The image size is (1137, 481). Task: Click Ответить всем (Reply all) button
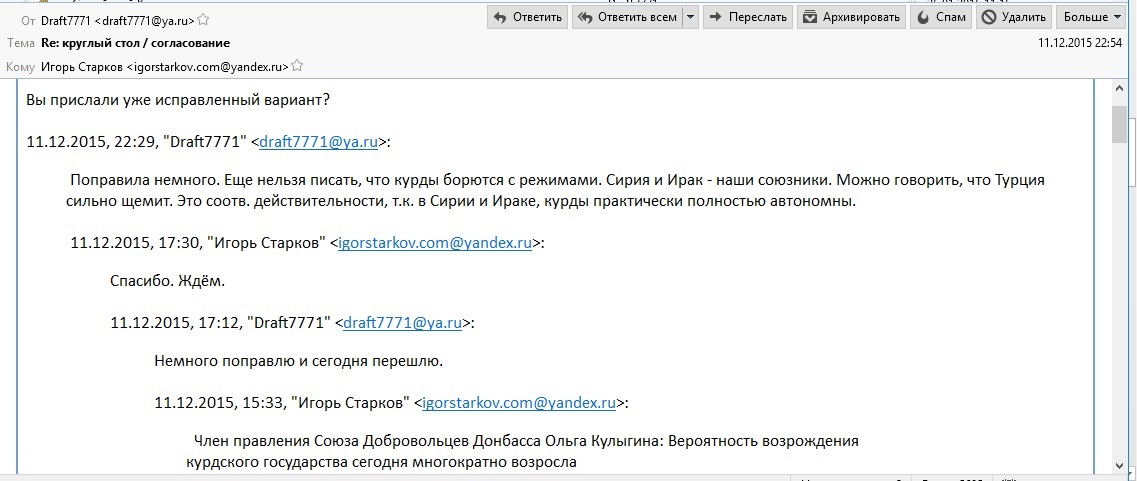pos(628,17)
